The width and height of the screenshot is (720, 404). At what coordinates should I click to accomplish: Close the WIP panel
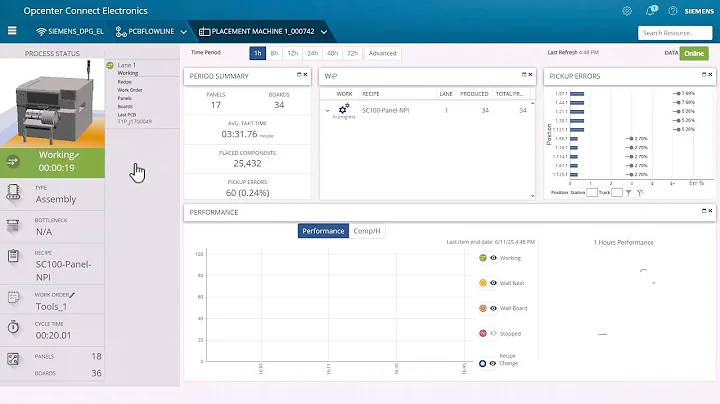530,74
